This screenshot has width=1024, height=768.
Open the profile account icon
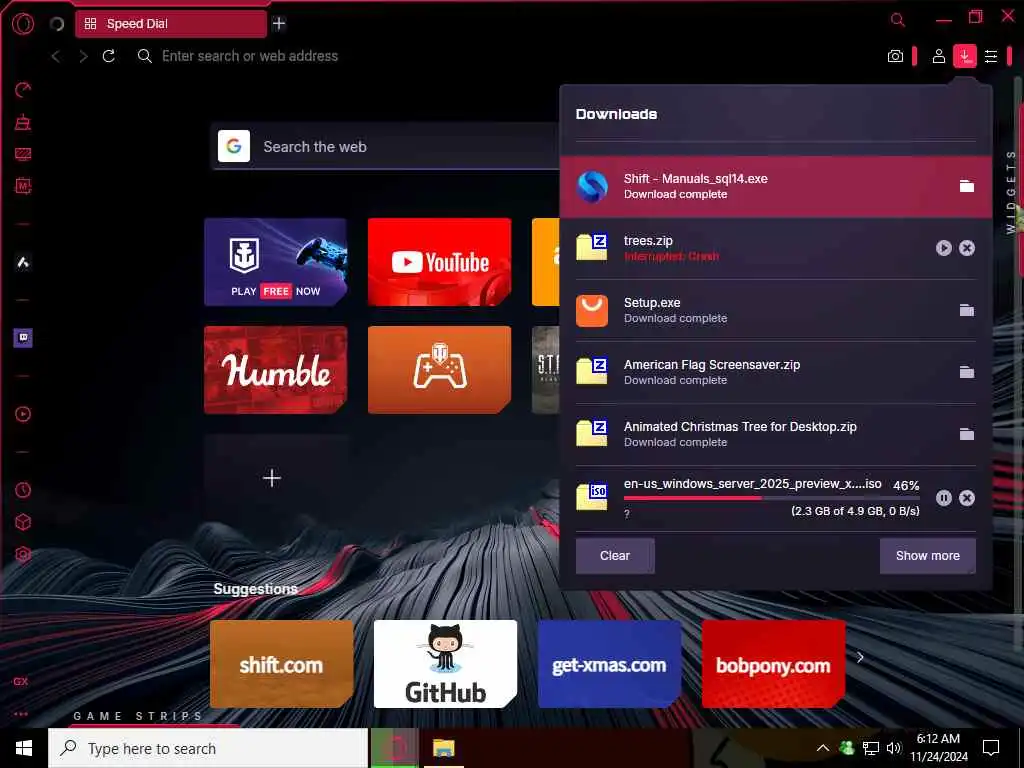click(x=938, y=56)
